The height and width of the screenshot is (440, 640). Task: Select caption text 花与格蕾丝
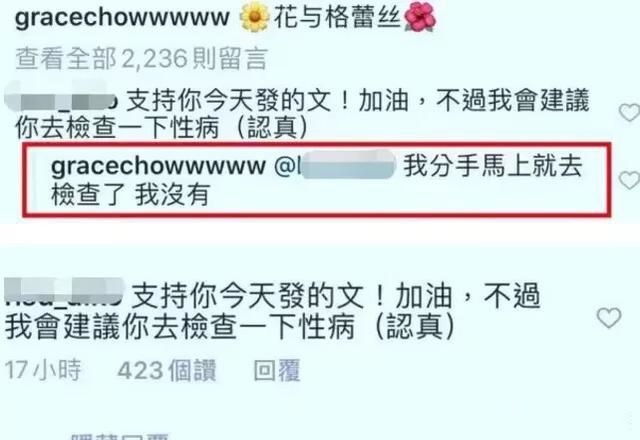click(x=337, y=18)
